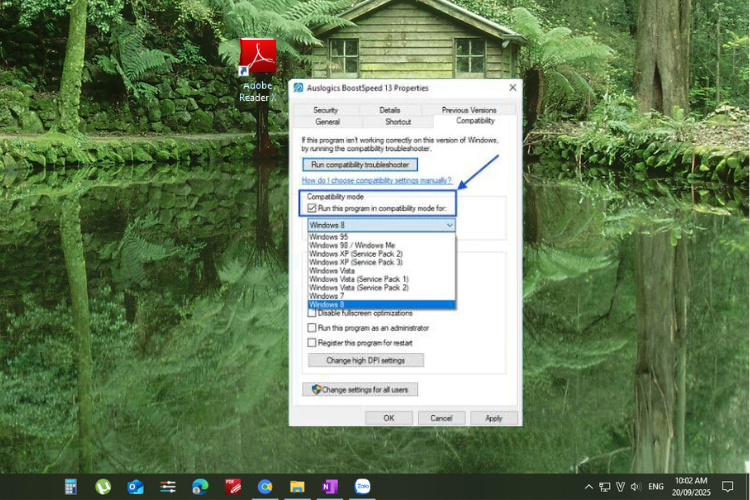This screenshot has width=750, height=500.
Task: Select the Compatibility tab
Action: [x=475, y=121]
